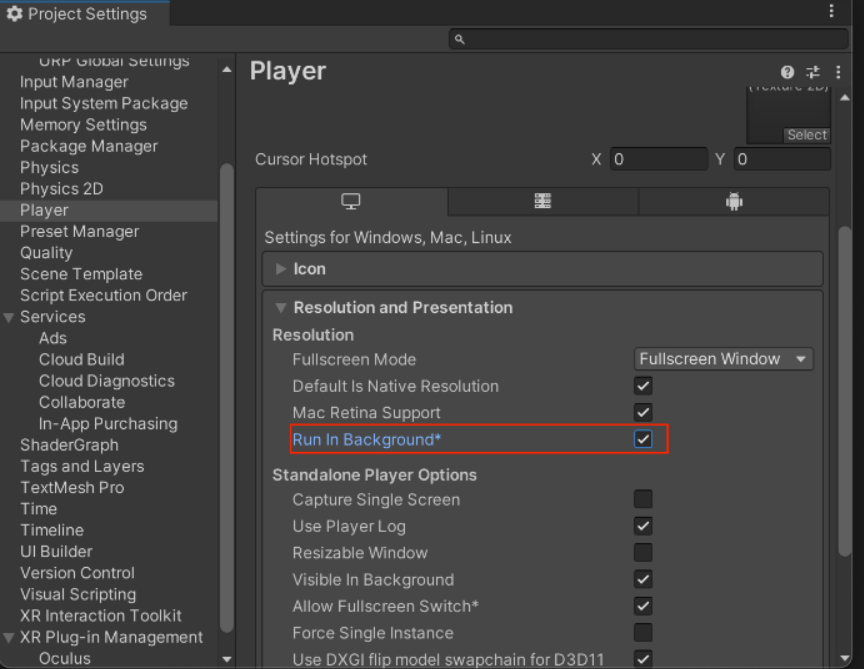Image resolution: width=864 pixels, height=669 pixels.
Task: Select Oculus under XR Plug-in Management
Action: coord(63,658)
